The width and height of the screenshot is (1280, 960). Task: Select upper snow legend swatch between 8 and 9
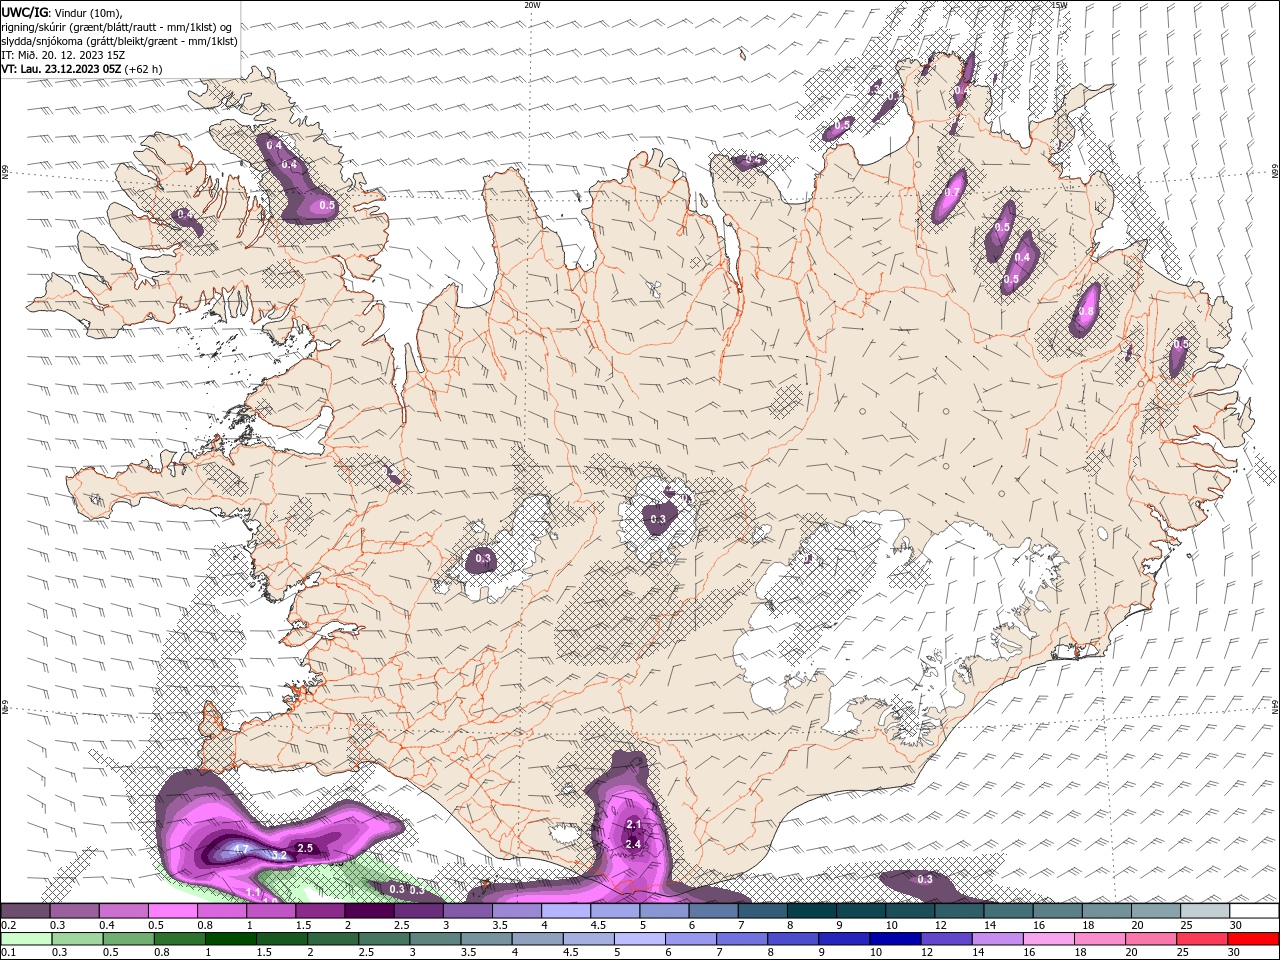812,910
